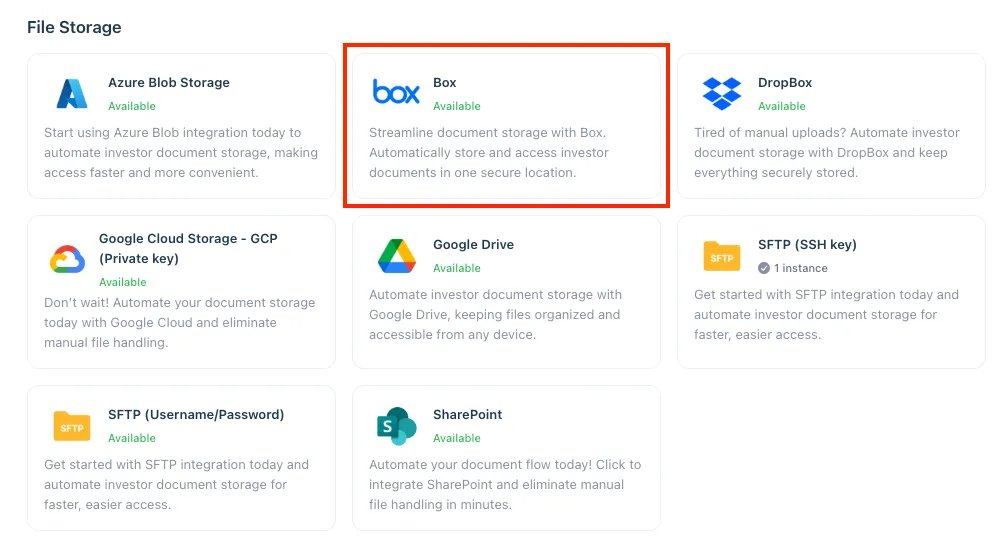Click Available status under Box
This screenshot has height=549, width=1008.
point(456,106)
